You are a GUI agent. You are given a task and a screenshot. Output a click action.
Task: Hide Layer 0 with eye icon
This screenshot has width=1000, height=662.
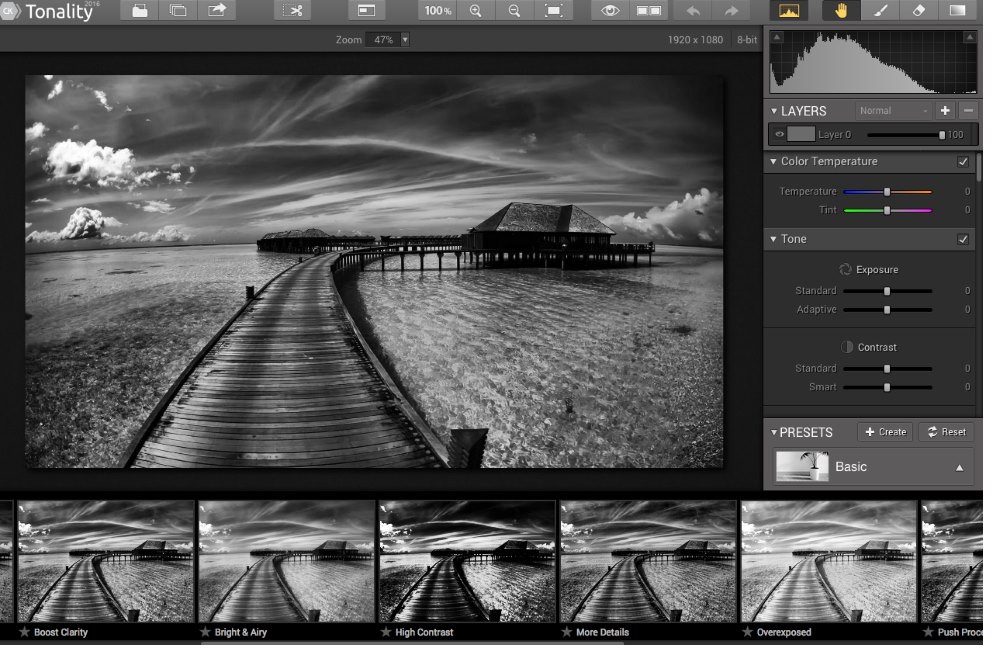tap(779, 134)
